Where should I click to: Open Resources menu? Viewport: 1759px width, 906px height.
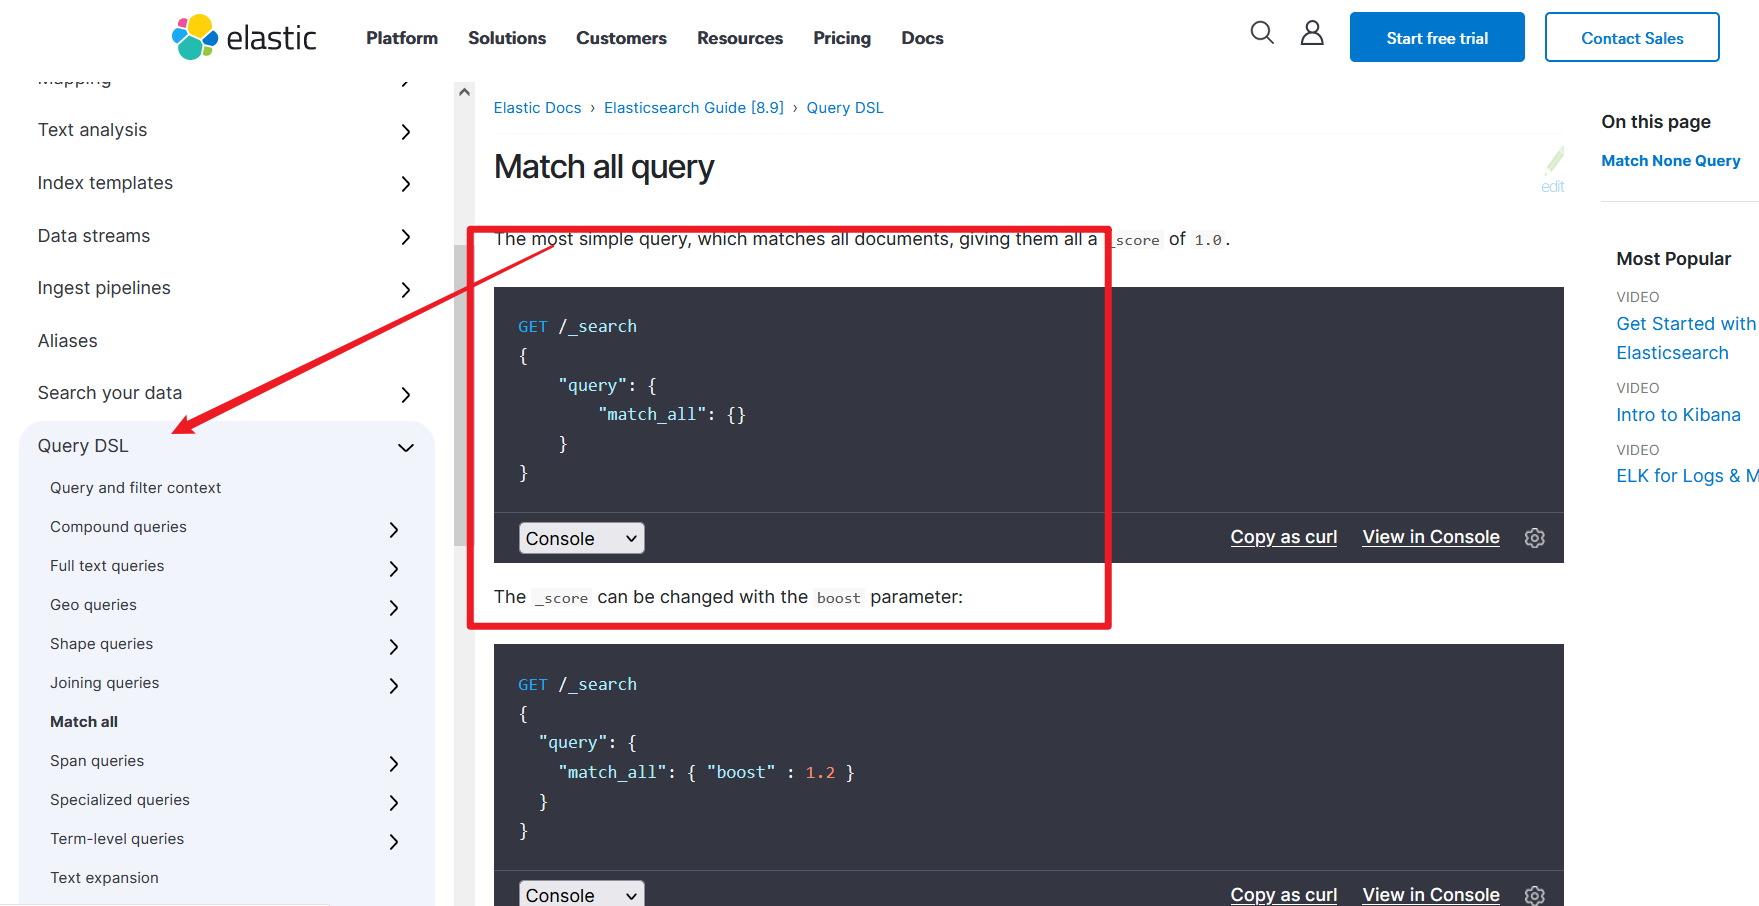coord(740,38)
